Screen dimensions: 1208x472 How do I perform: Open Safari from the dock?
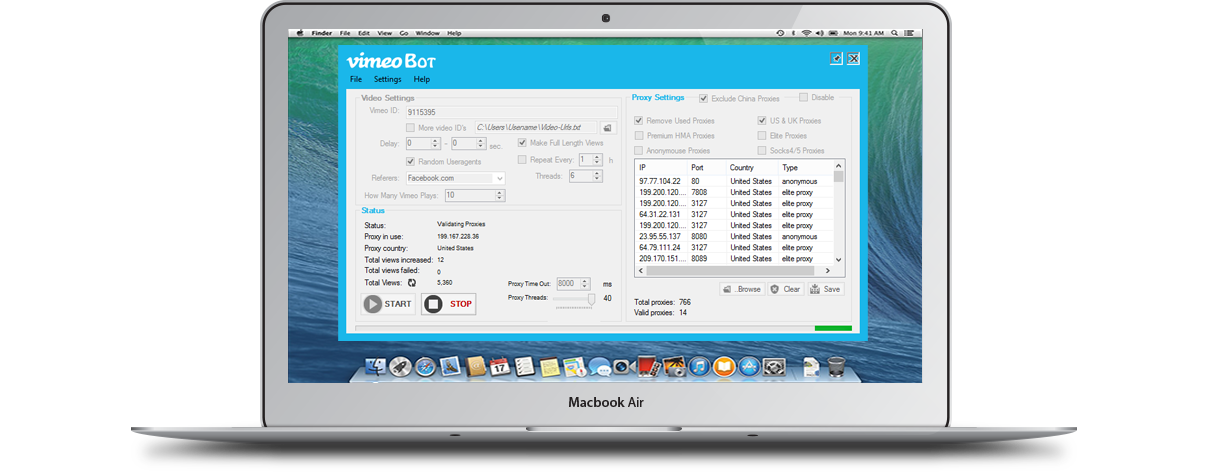pos(424,367)
